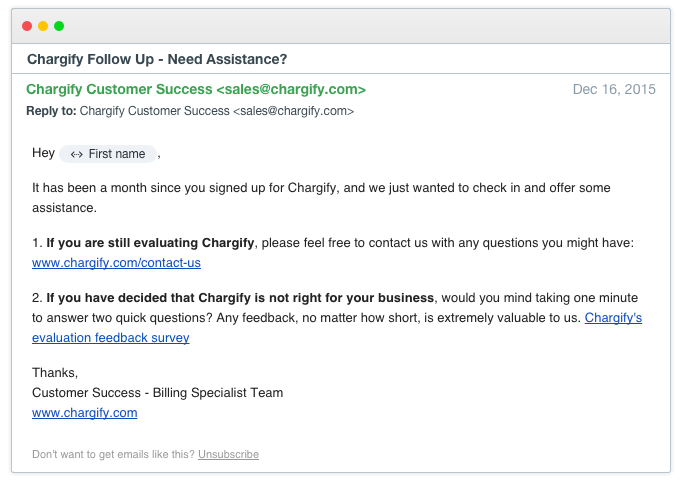
Task: Click the red close window dot
Action: coord(27,26)
